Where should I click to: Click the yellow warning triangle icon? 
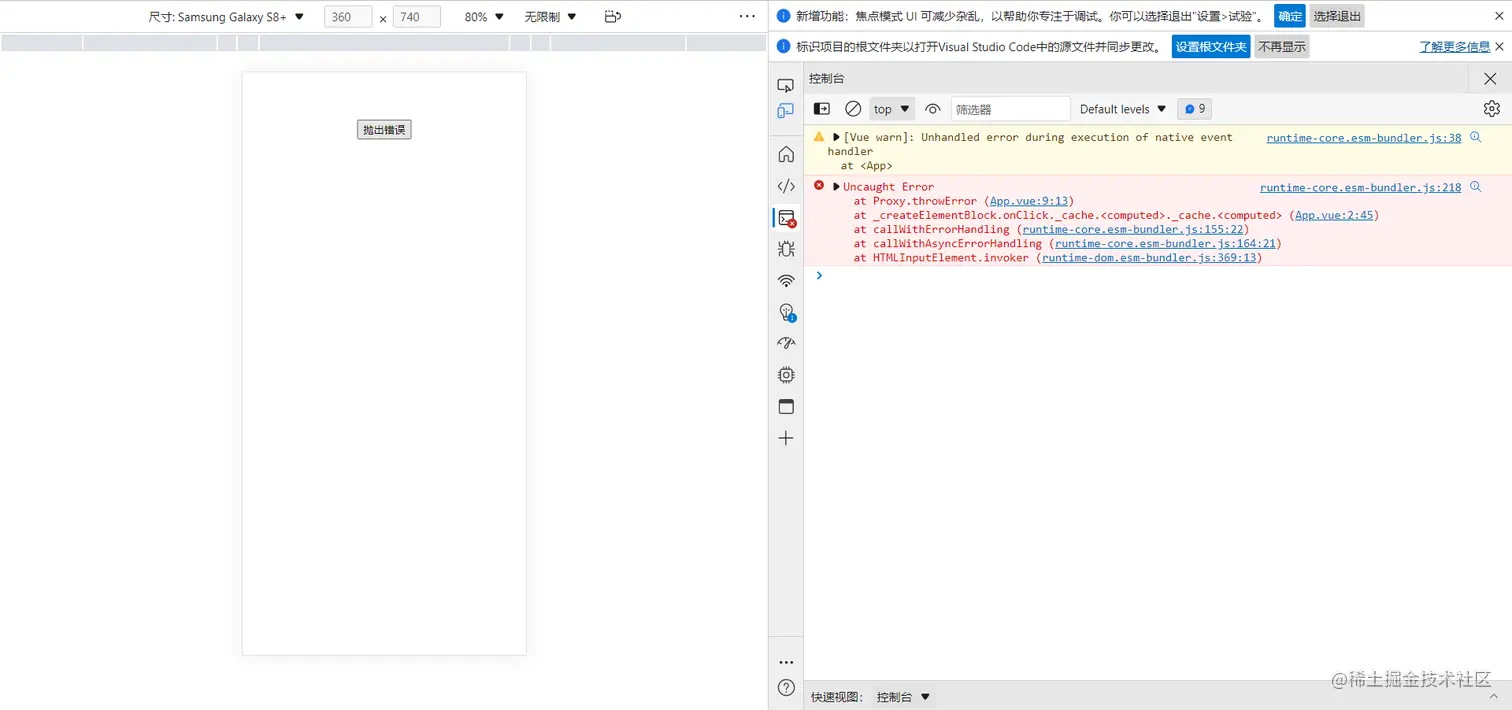(x=819, y=137)
